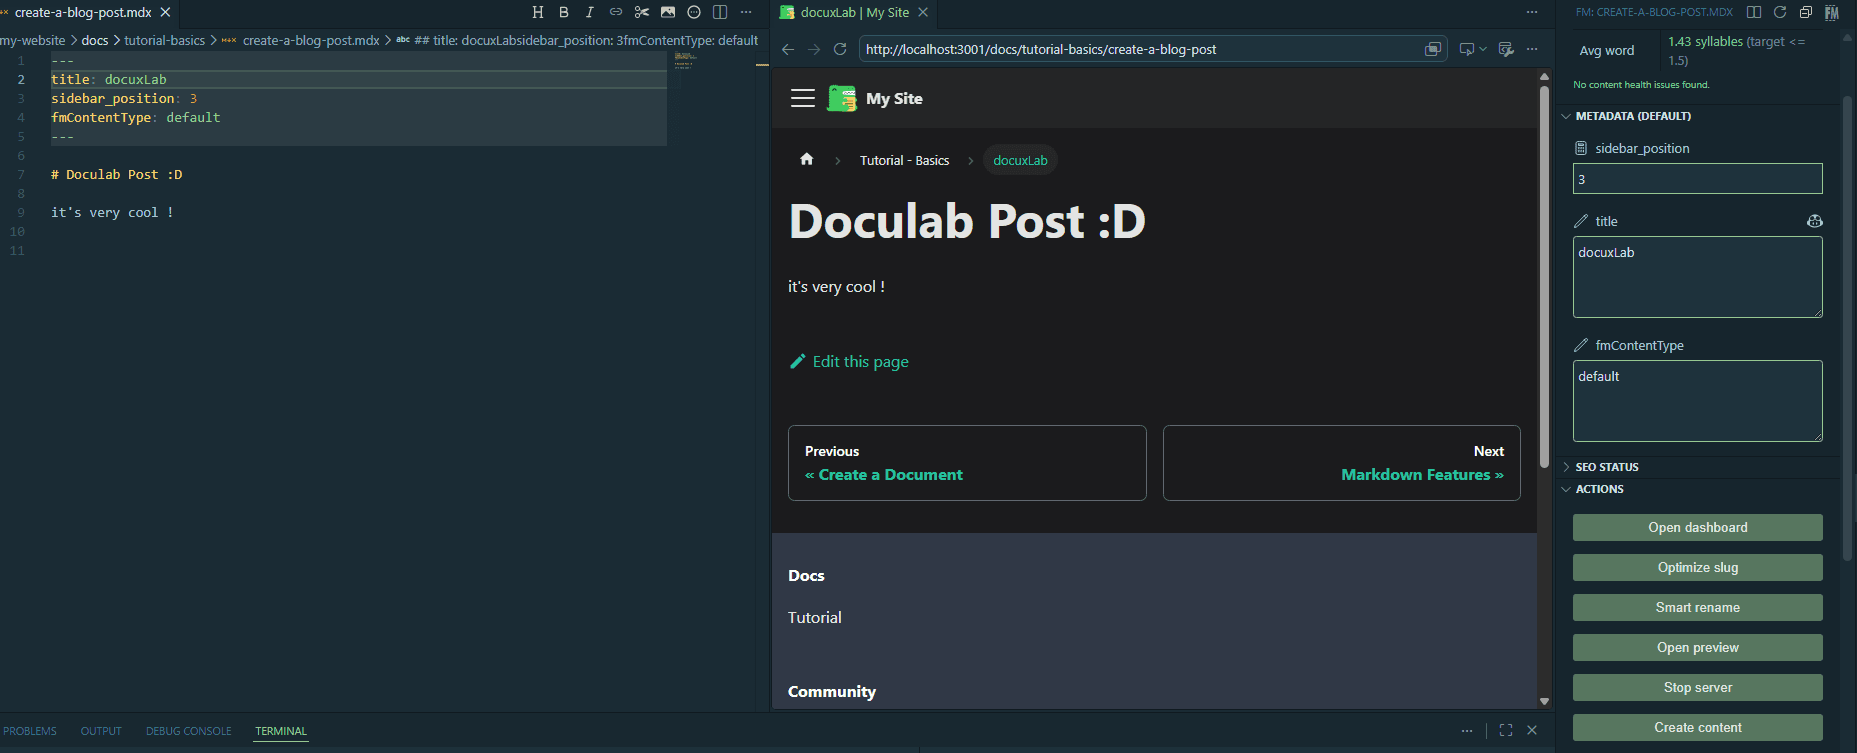Split the editor with the split icon

pyautogui.click(x=720, y=12)
